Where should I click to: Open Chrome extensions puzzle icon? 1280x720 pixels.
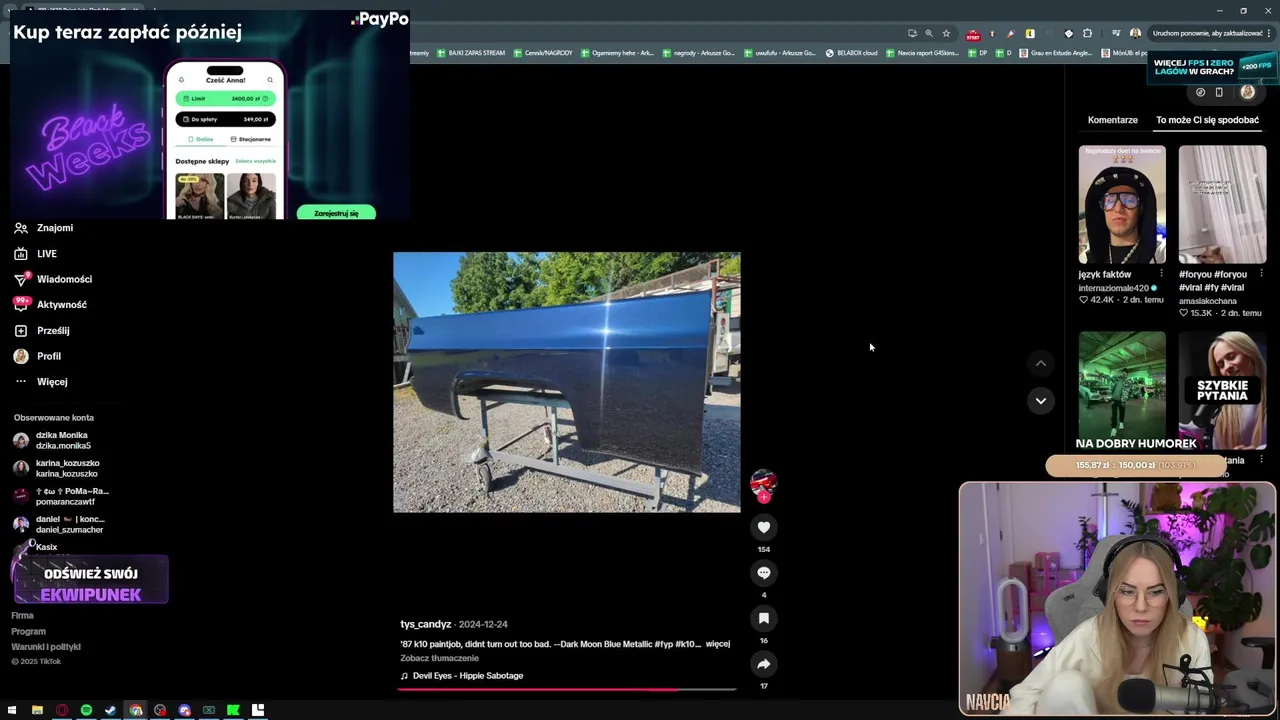(x=1087, y=33)
